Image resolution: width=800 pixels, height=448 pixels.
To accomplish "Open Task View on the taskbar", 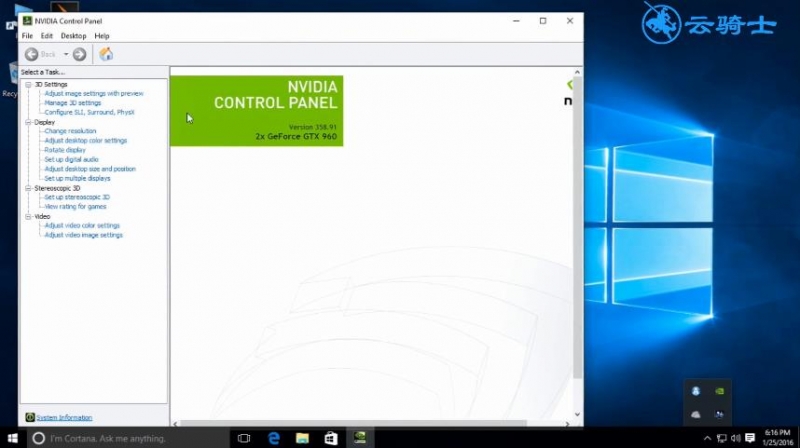I will 244,438.
